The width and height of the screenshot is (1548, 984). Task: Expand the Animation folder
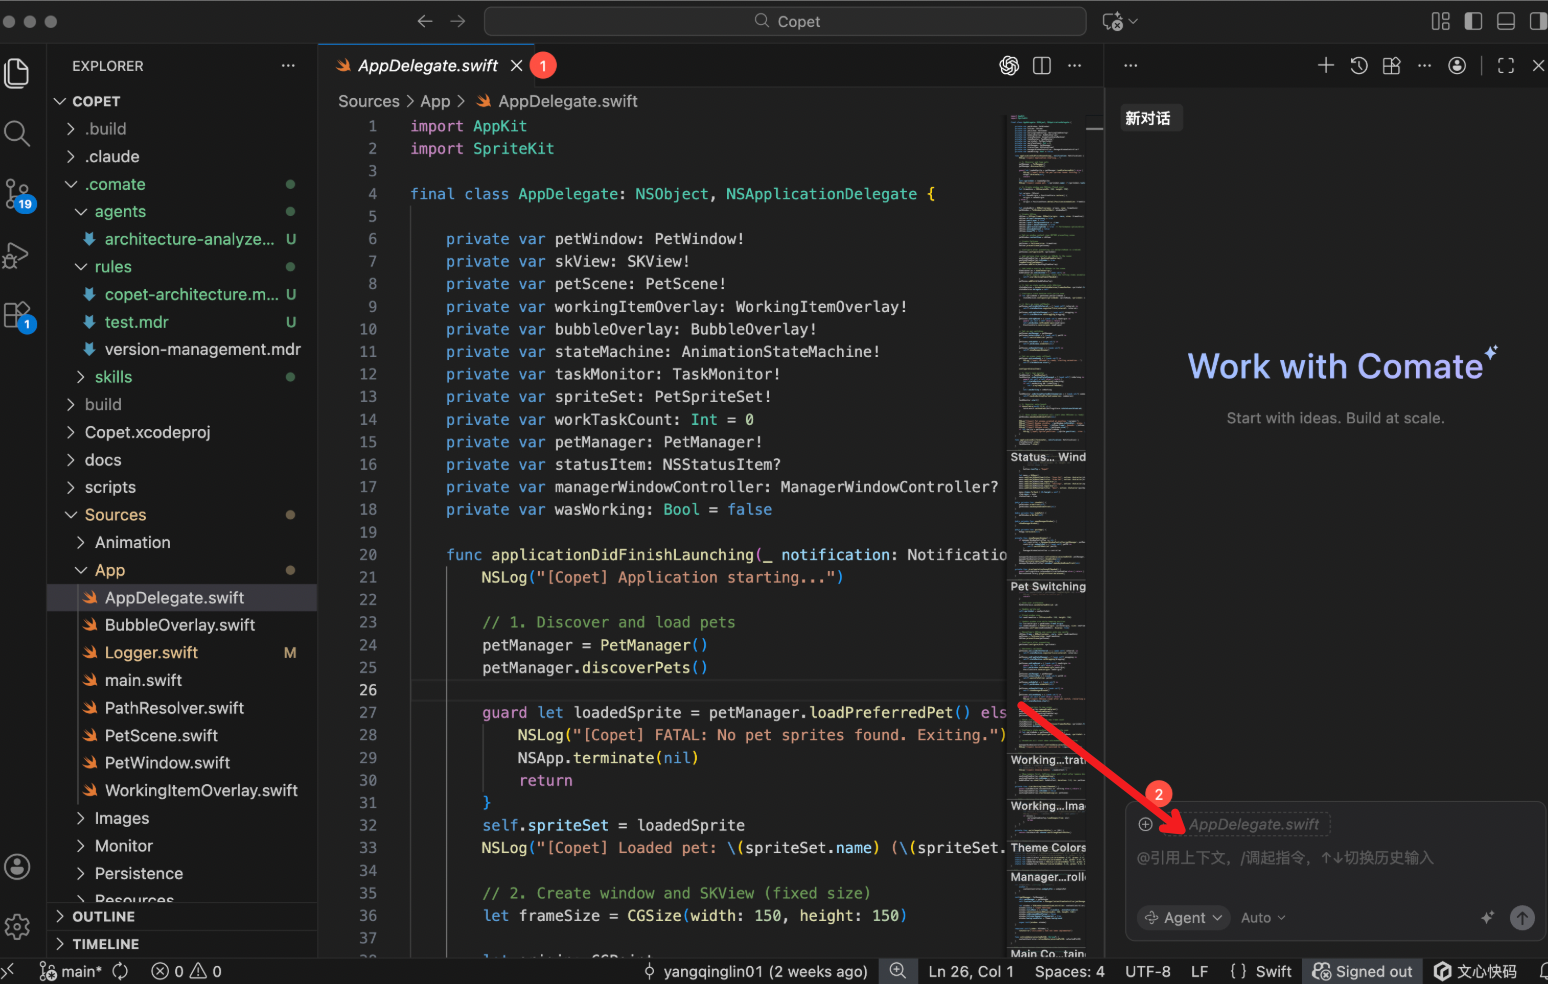(x=132, y=542)
